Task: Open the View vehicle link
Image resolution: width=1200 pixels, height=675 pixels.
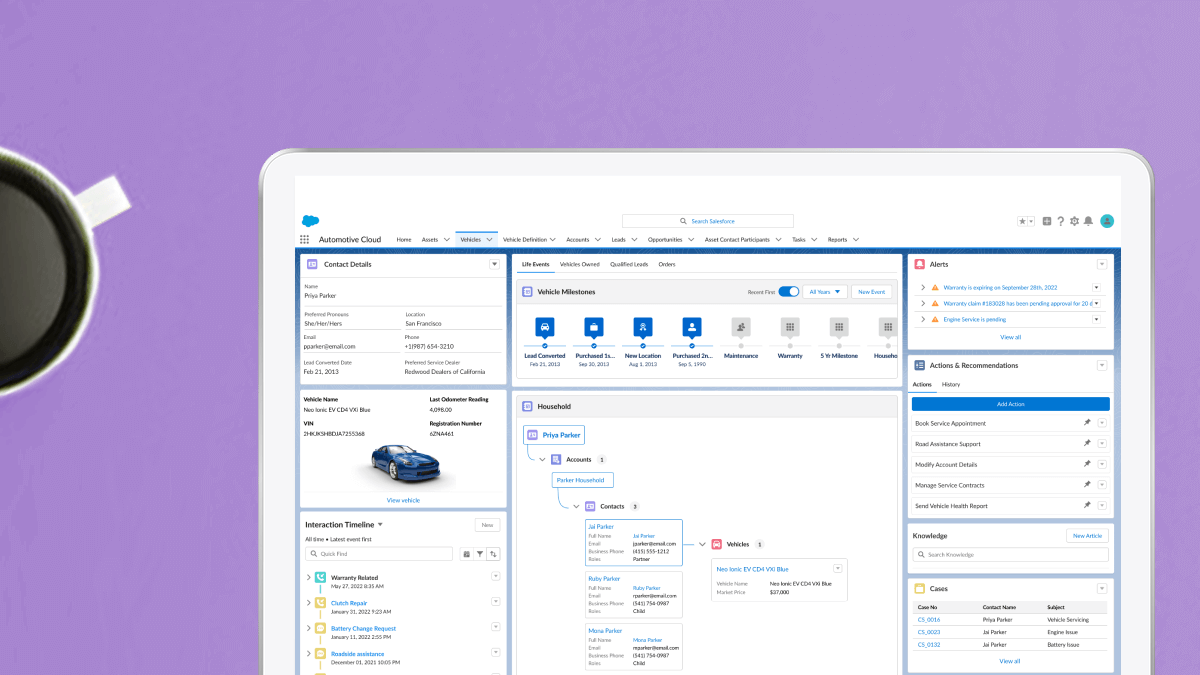Action: pyautogui.click(x=403, y=500)
